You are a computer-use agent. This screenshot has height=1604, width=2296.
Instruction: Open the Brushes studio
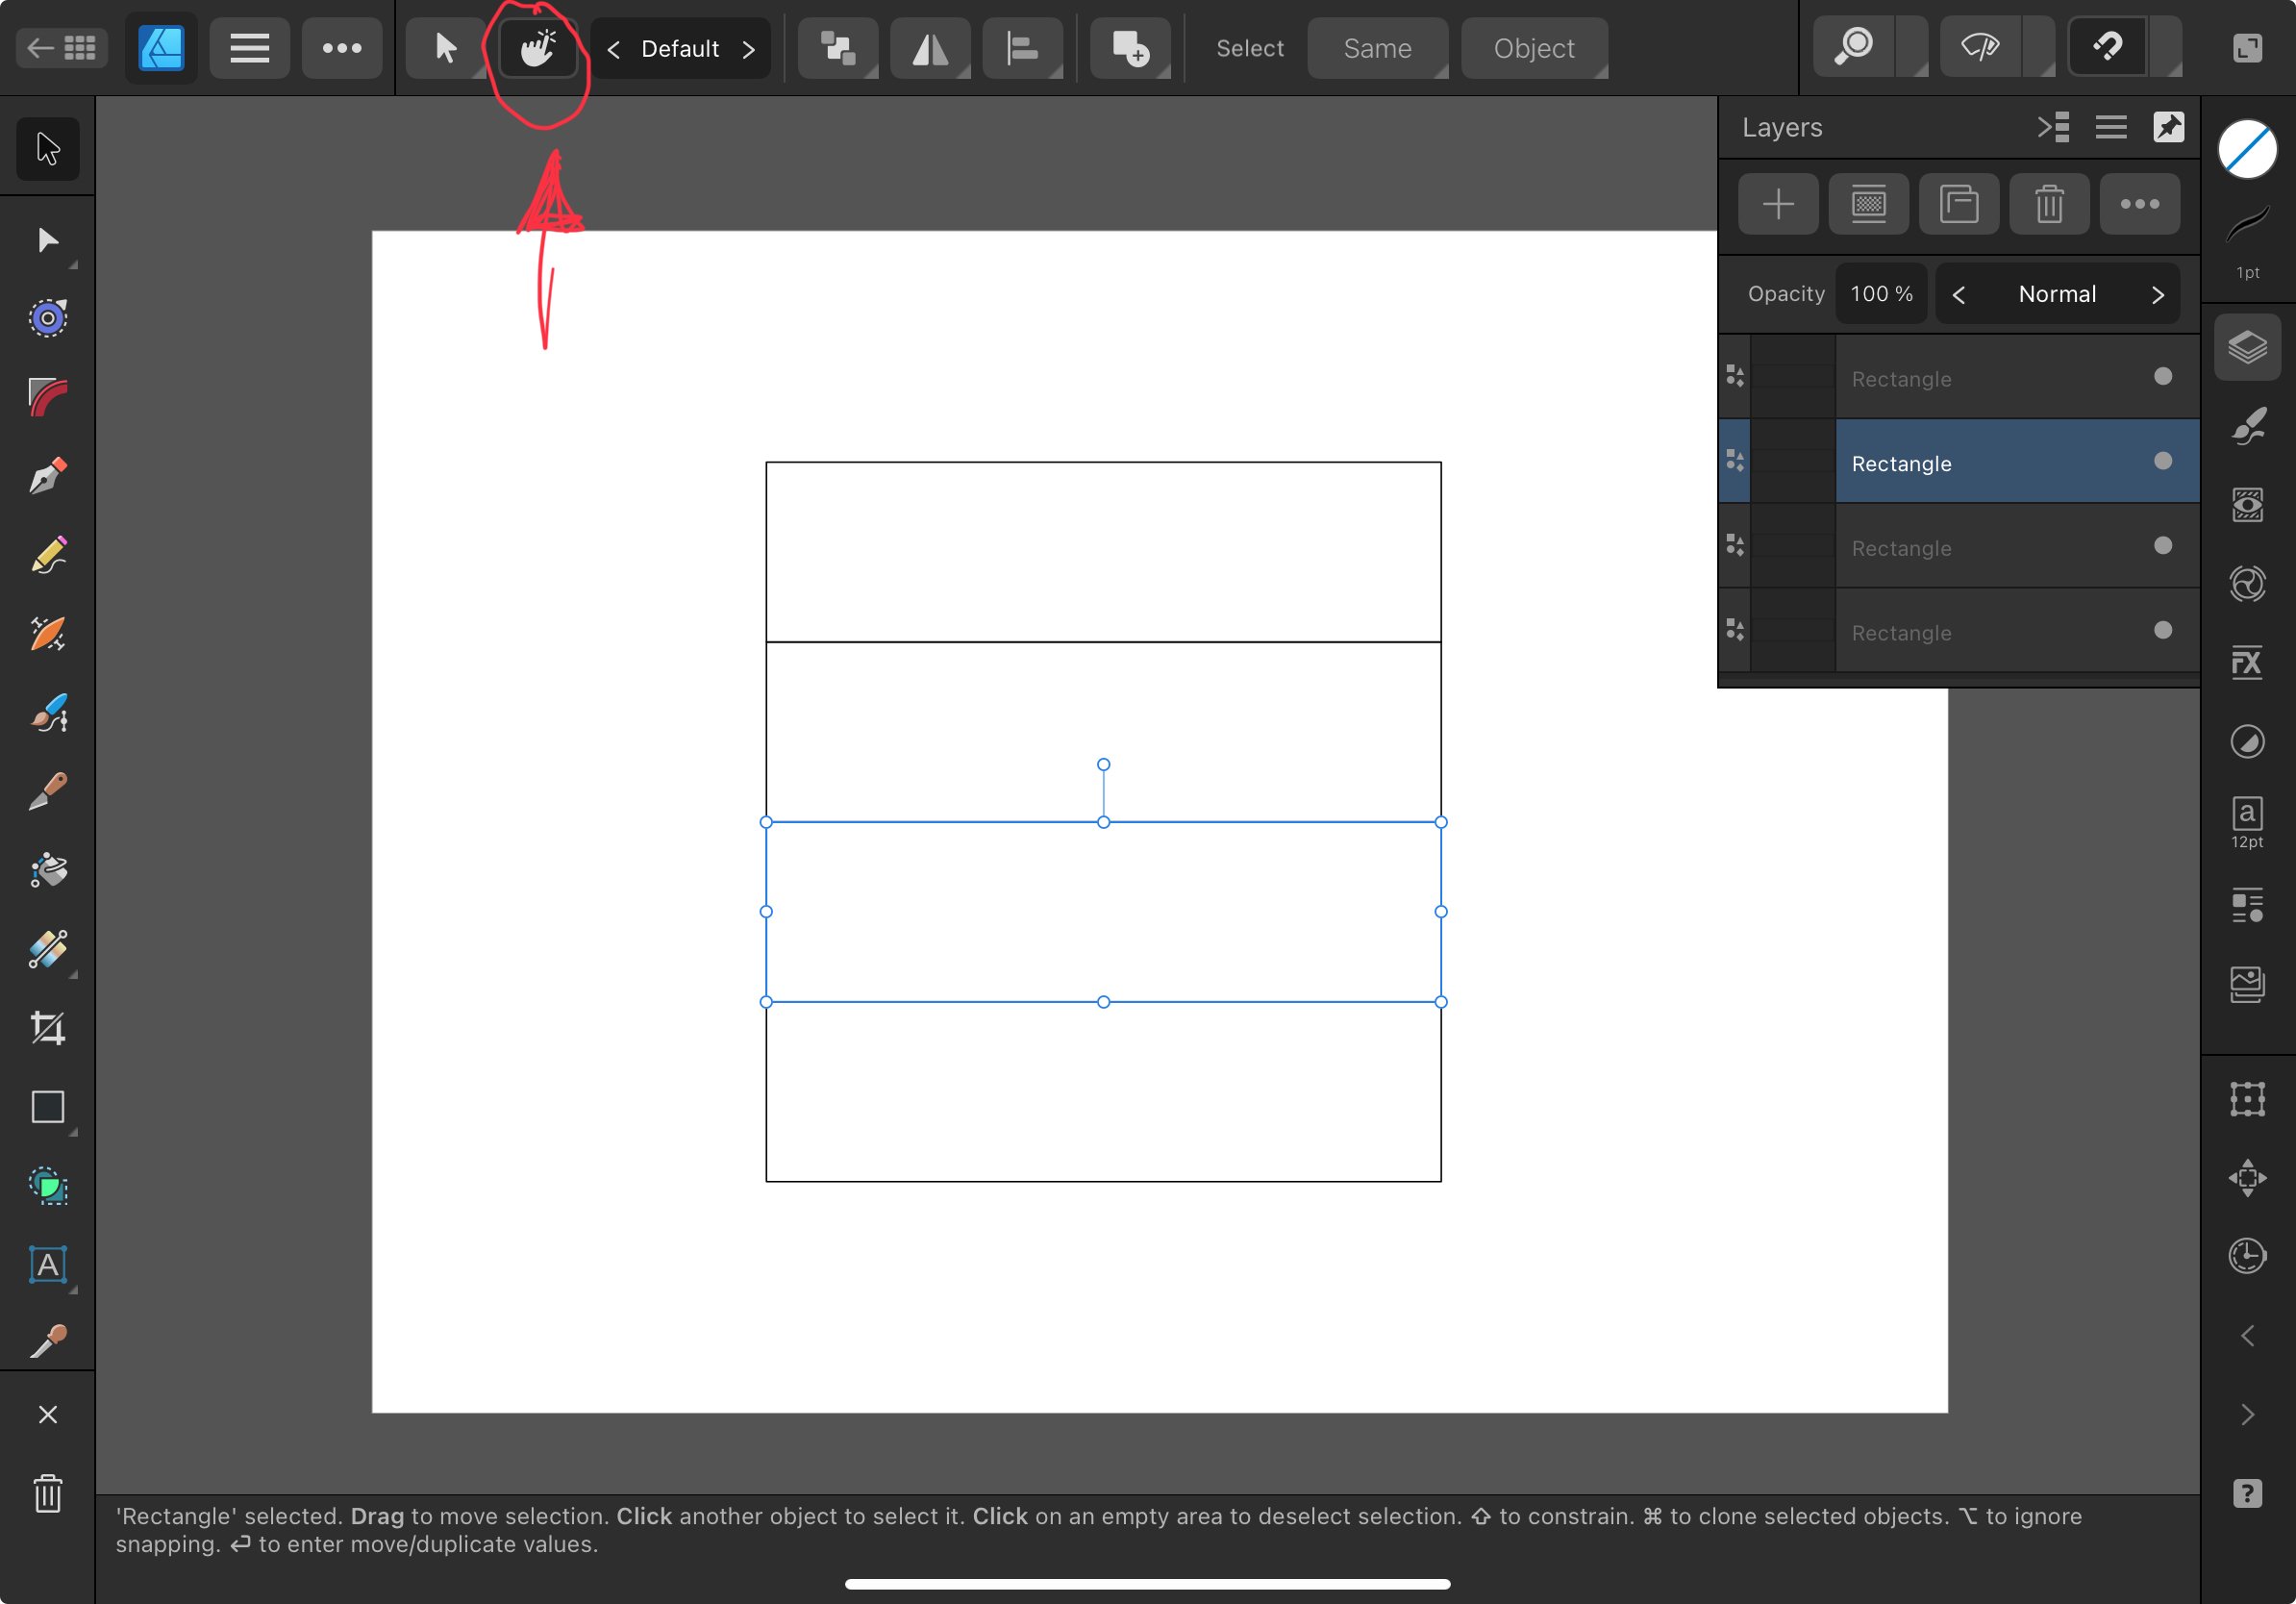pos(2247,426)
